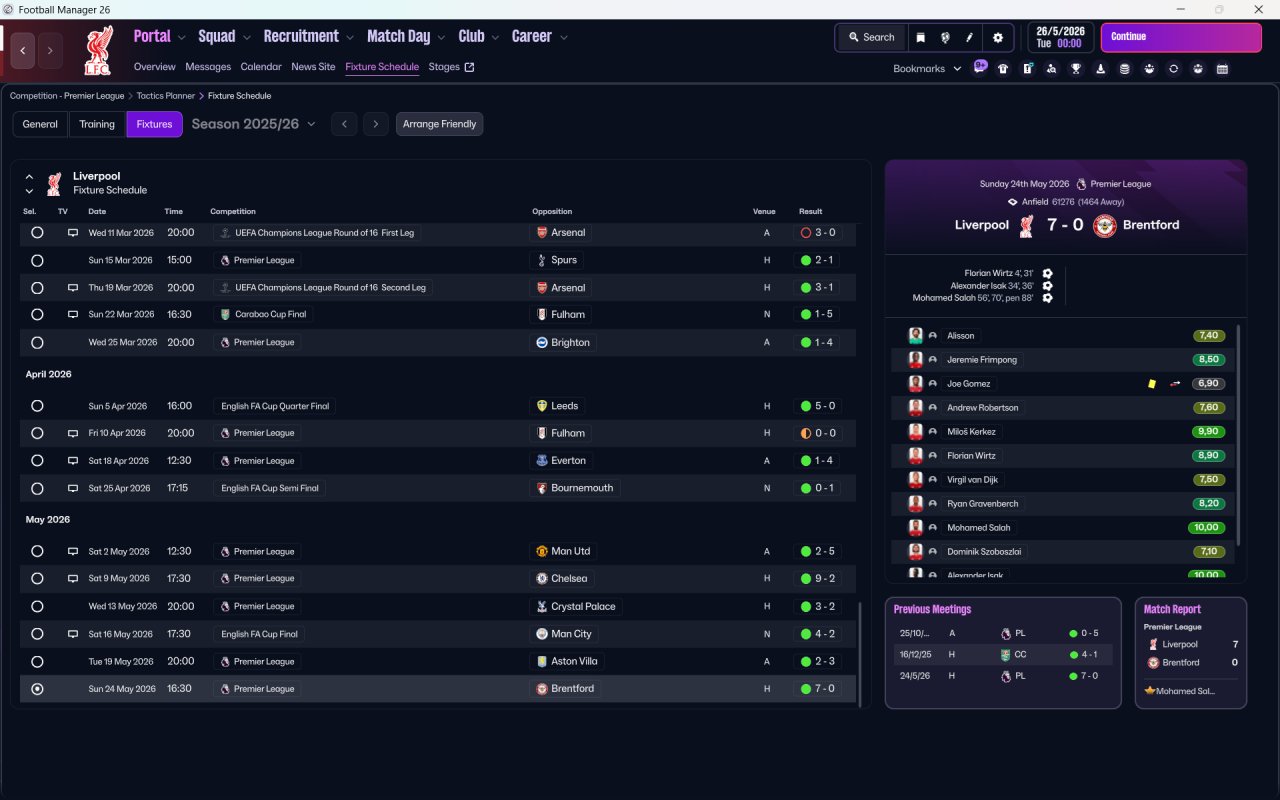Image resolution: width=1280 pixels, height=800 pixels.
Task: Open the Bookmarks dropdown
Action: point(927,69)
